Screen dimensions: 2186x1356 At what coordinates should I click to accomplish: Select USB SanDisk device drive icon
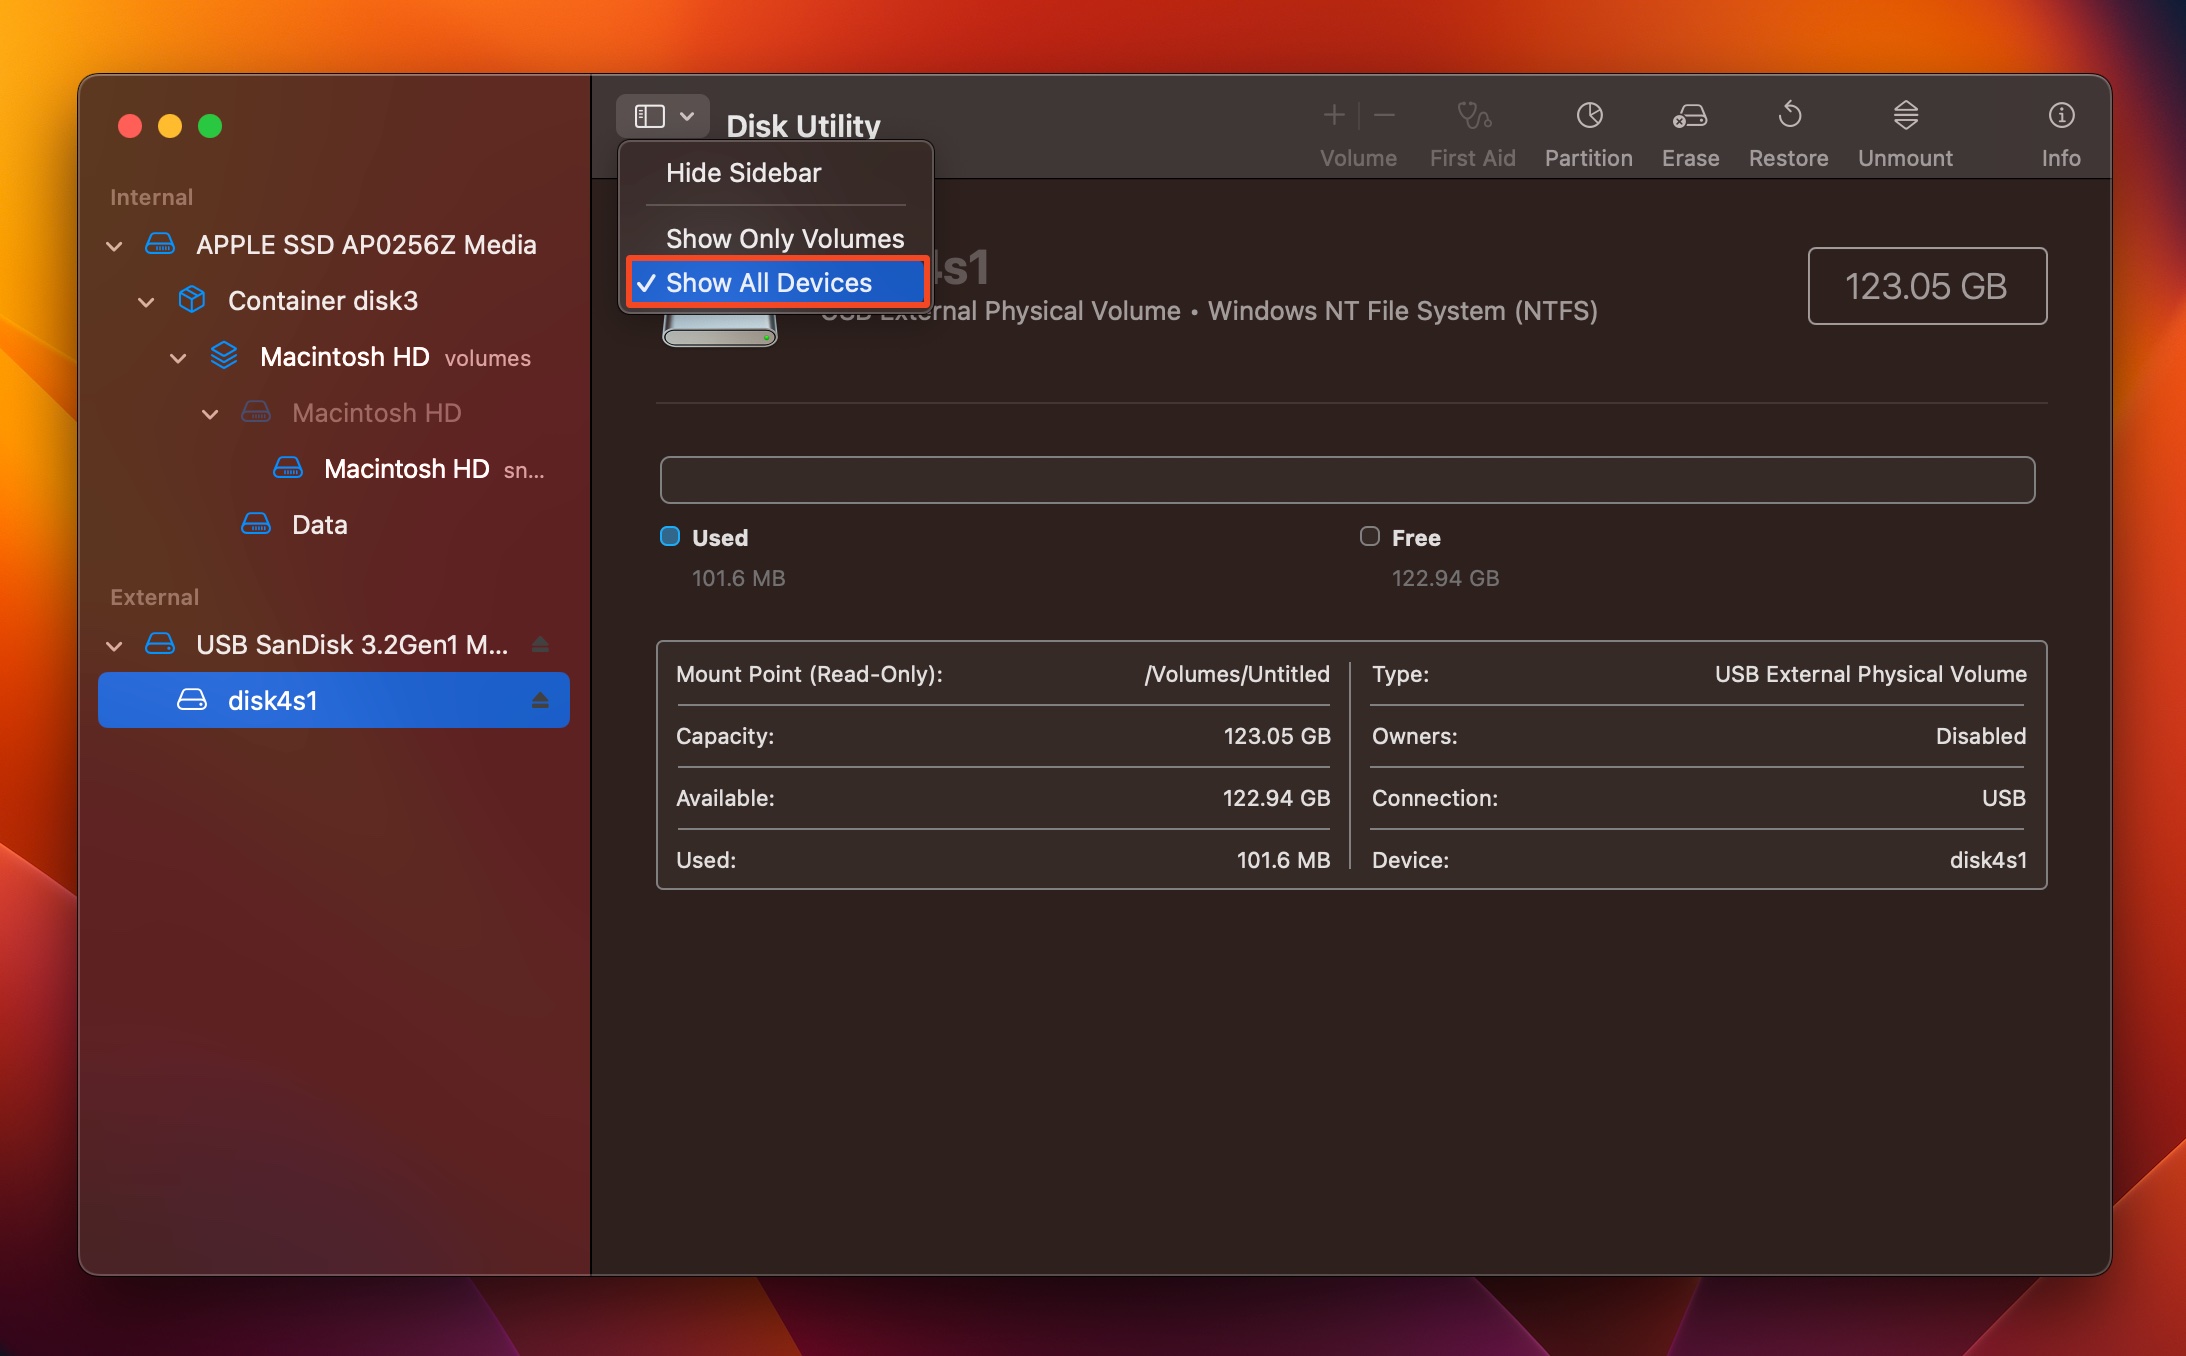160,644
